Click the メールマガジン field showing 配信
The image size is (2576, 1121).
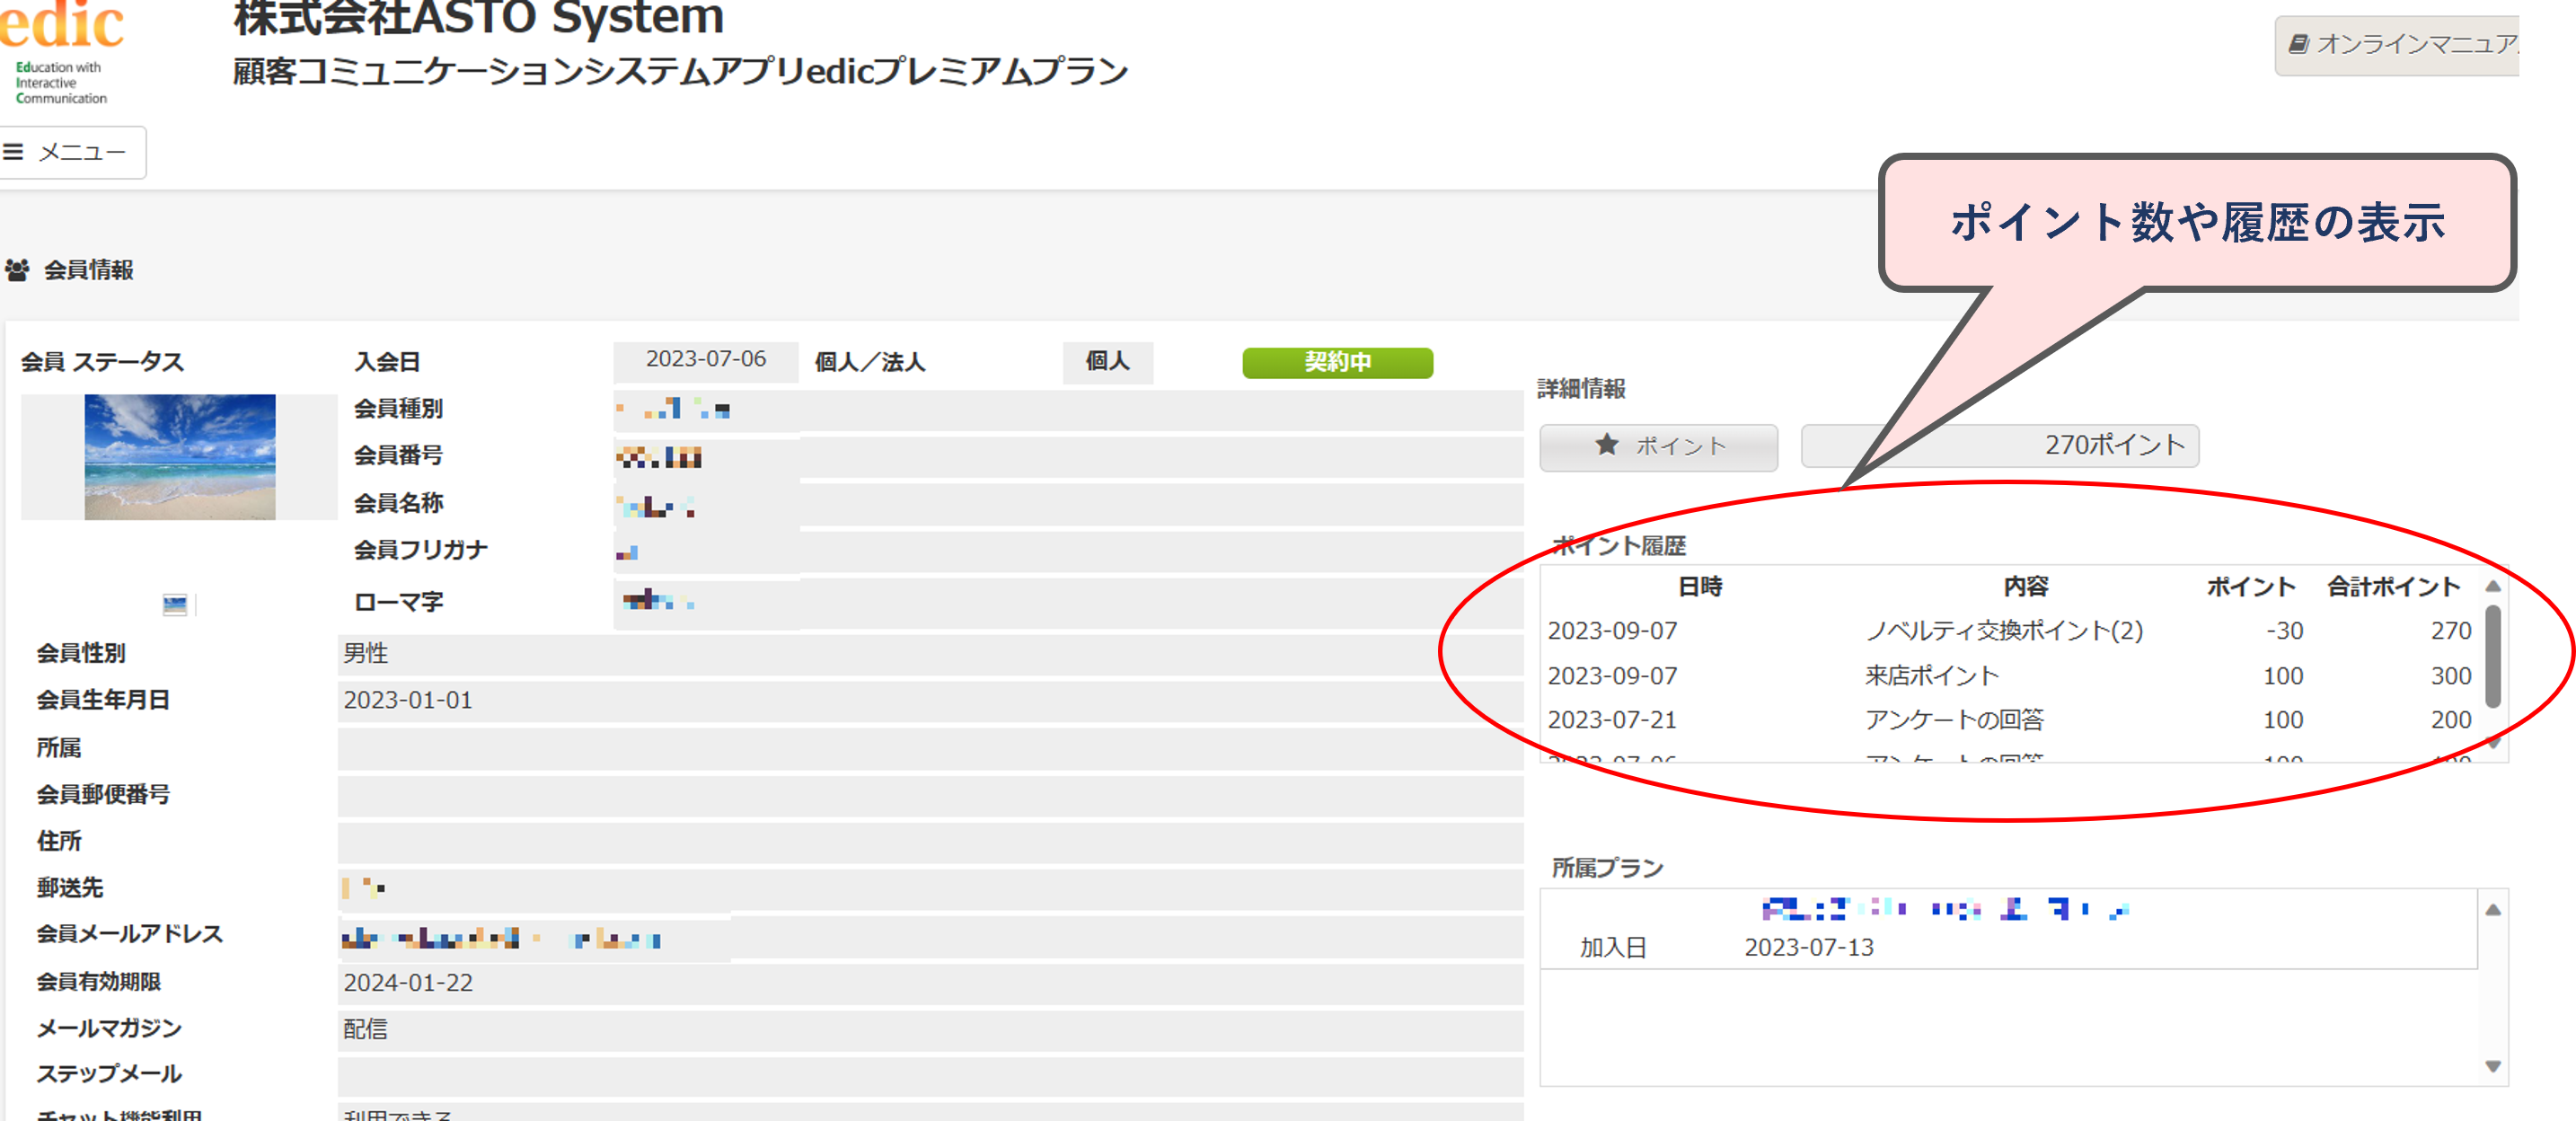(930, 1029)
